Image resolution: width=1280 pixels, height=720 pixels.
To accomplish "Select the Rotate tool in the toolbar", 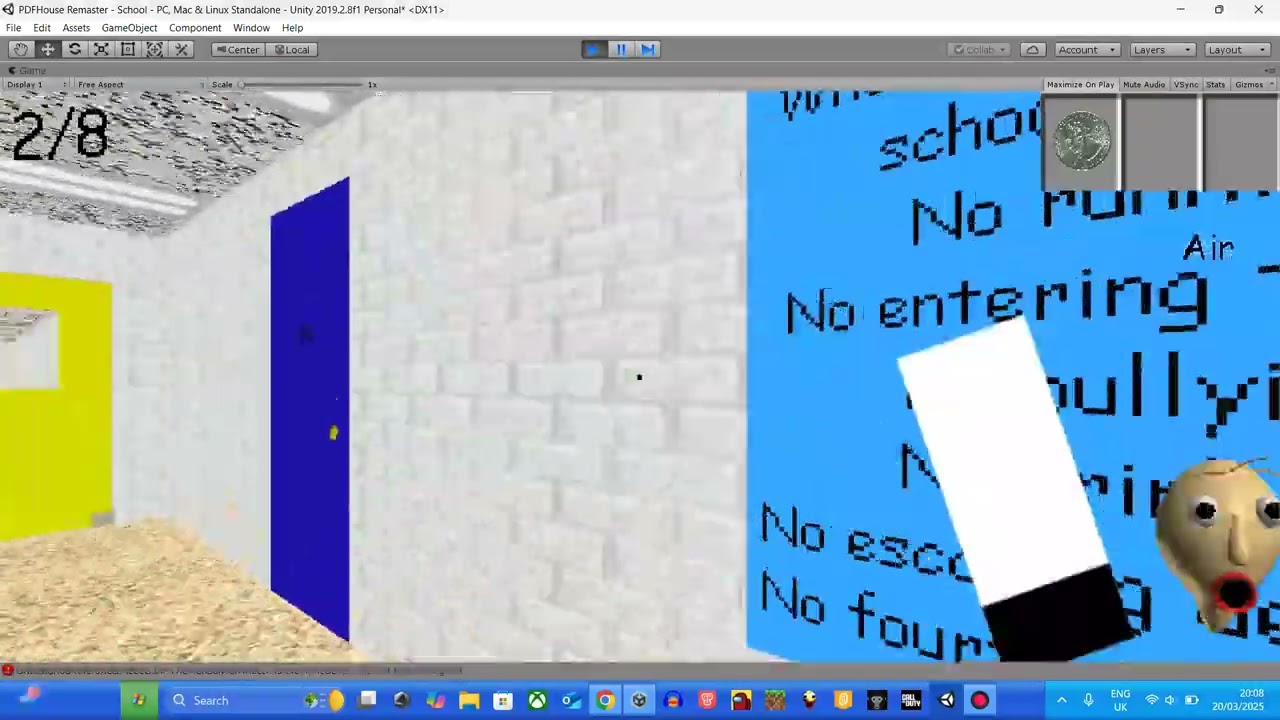I will point(74,49).
